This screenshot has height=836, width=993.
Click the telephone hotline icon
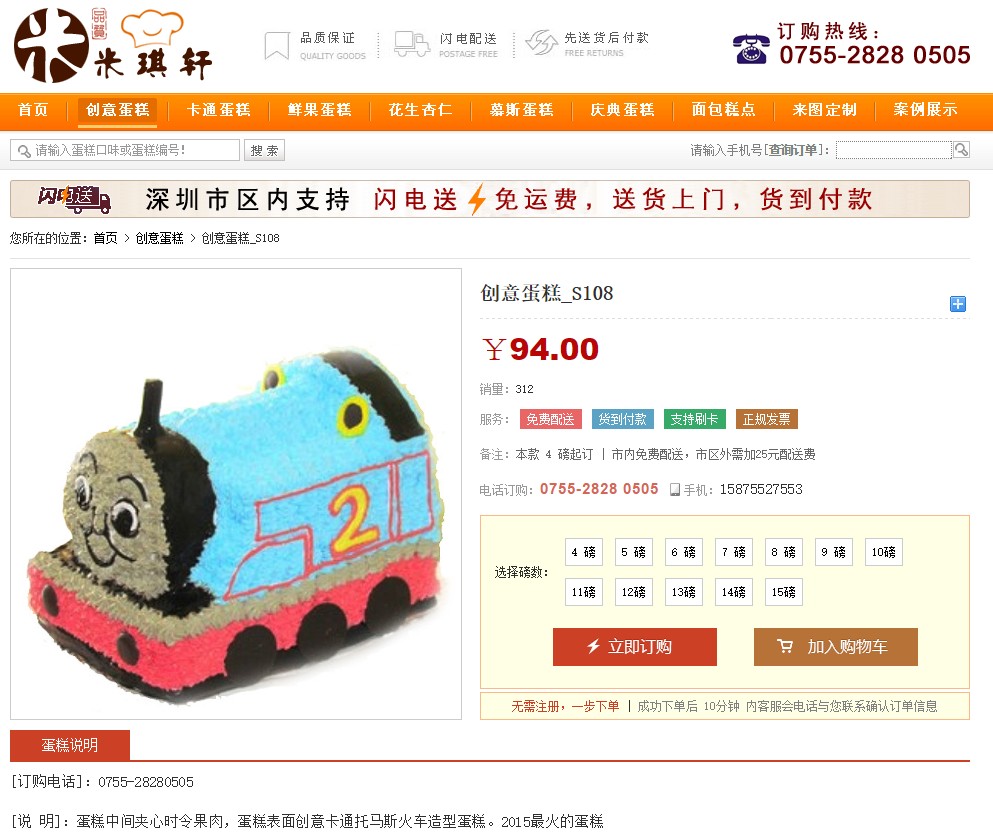point(751,49)
